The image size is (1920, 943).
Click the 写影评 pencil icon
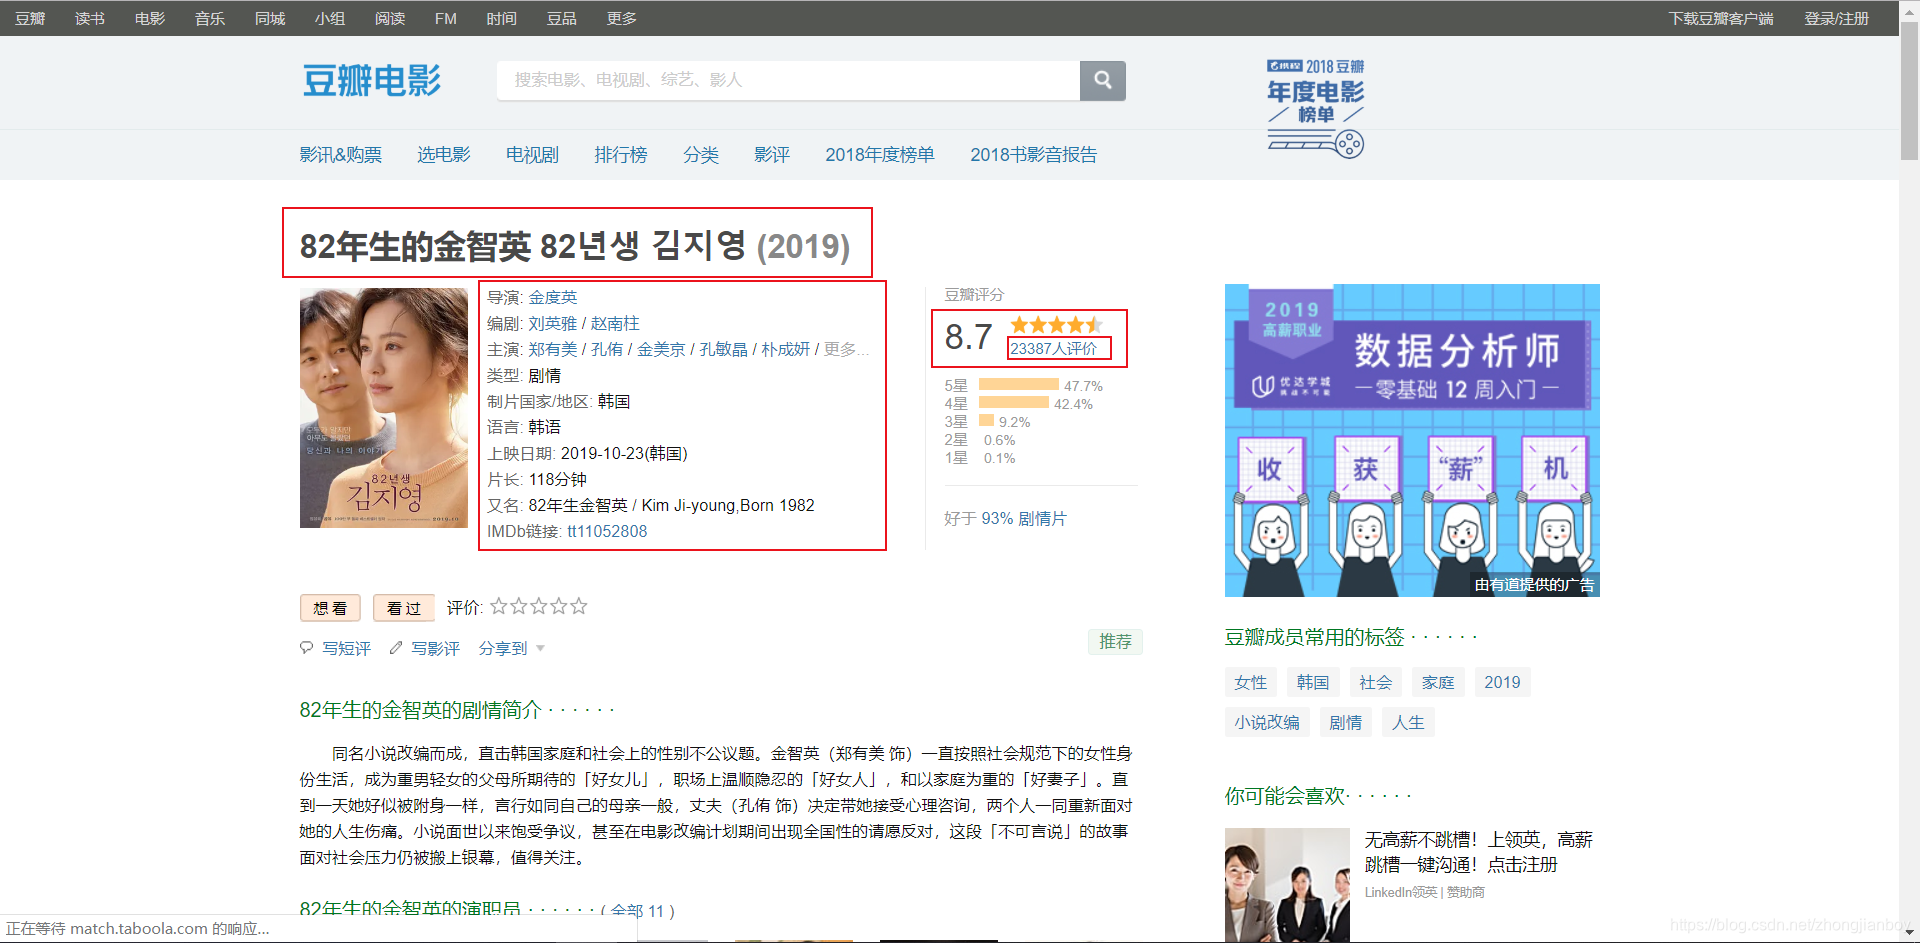click(x=396, y=648)
